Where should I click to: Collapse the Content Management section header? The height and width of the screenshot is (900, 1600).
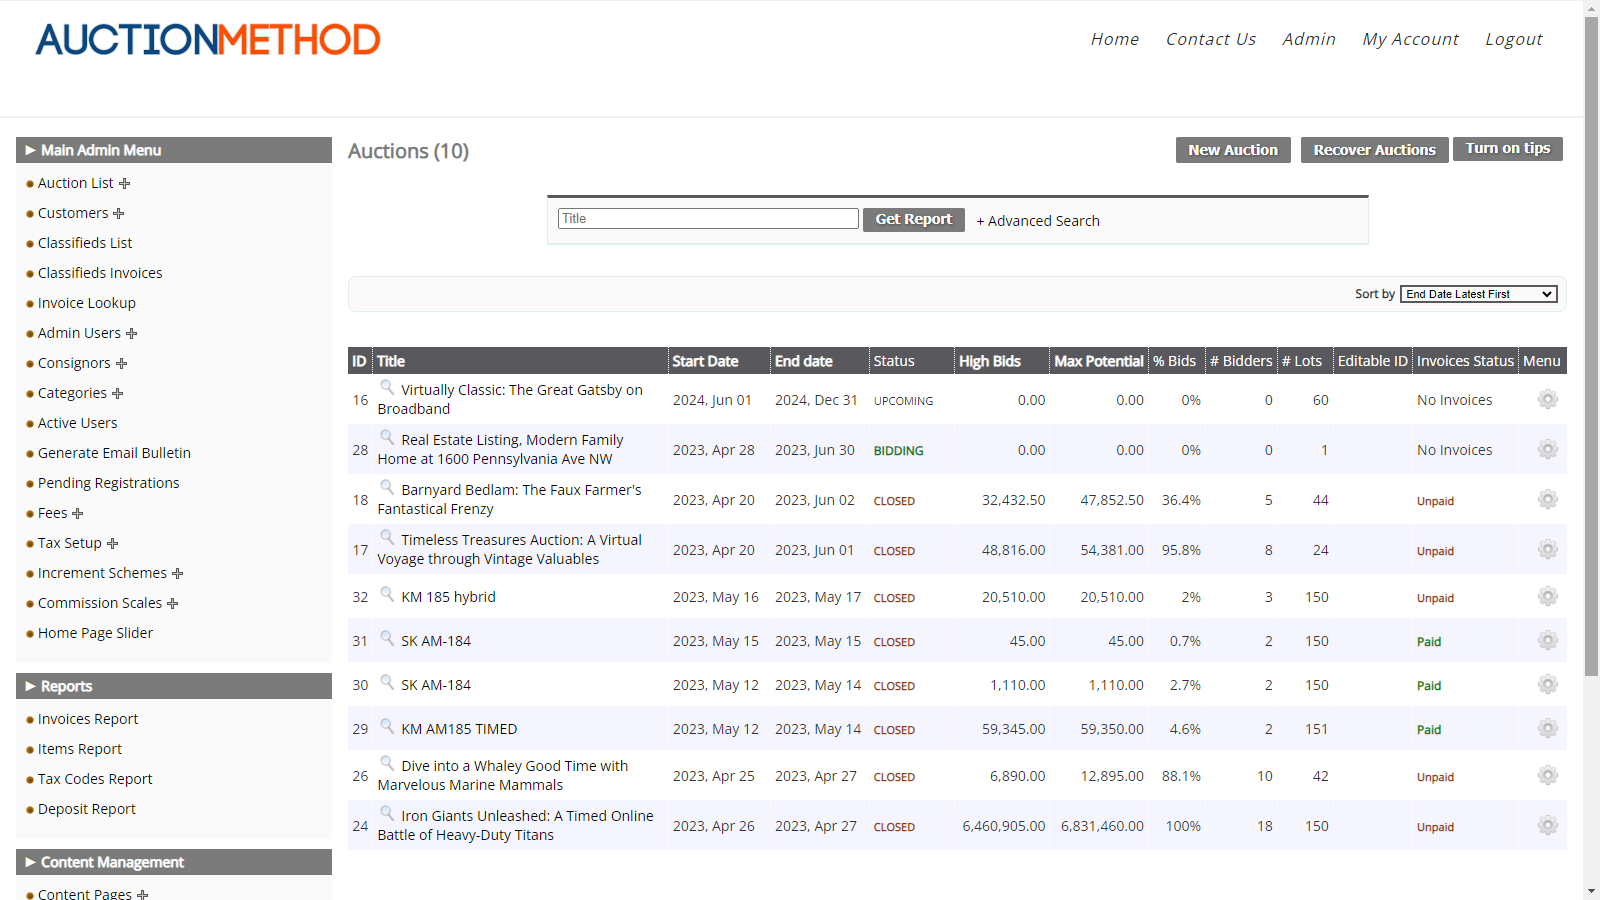pos(174,862)
